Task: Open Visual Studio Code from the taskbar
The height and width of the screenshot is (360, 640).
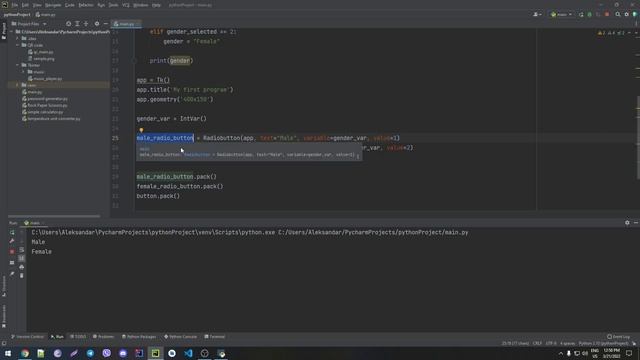Action: pos(188,353)
